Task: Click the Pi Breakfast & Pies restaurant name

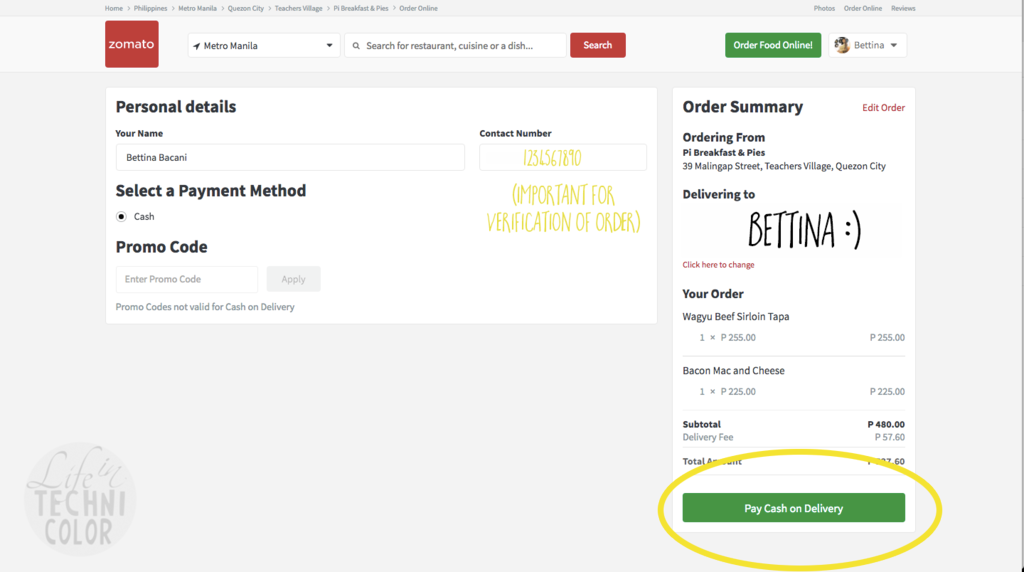Action: click(724, 153)
